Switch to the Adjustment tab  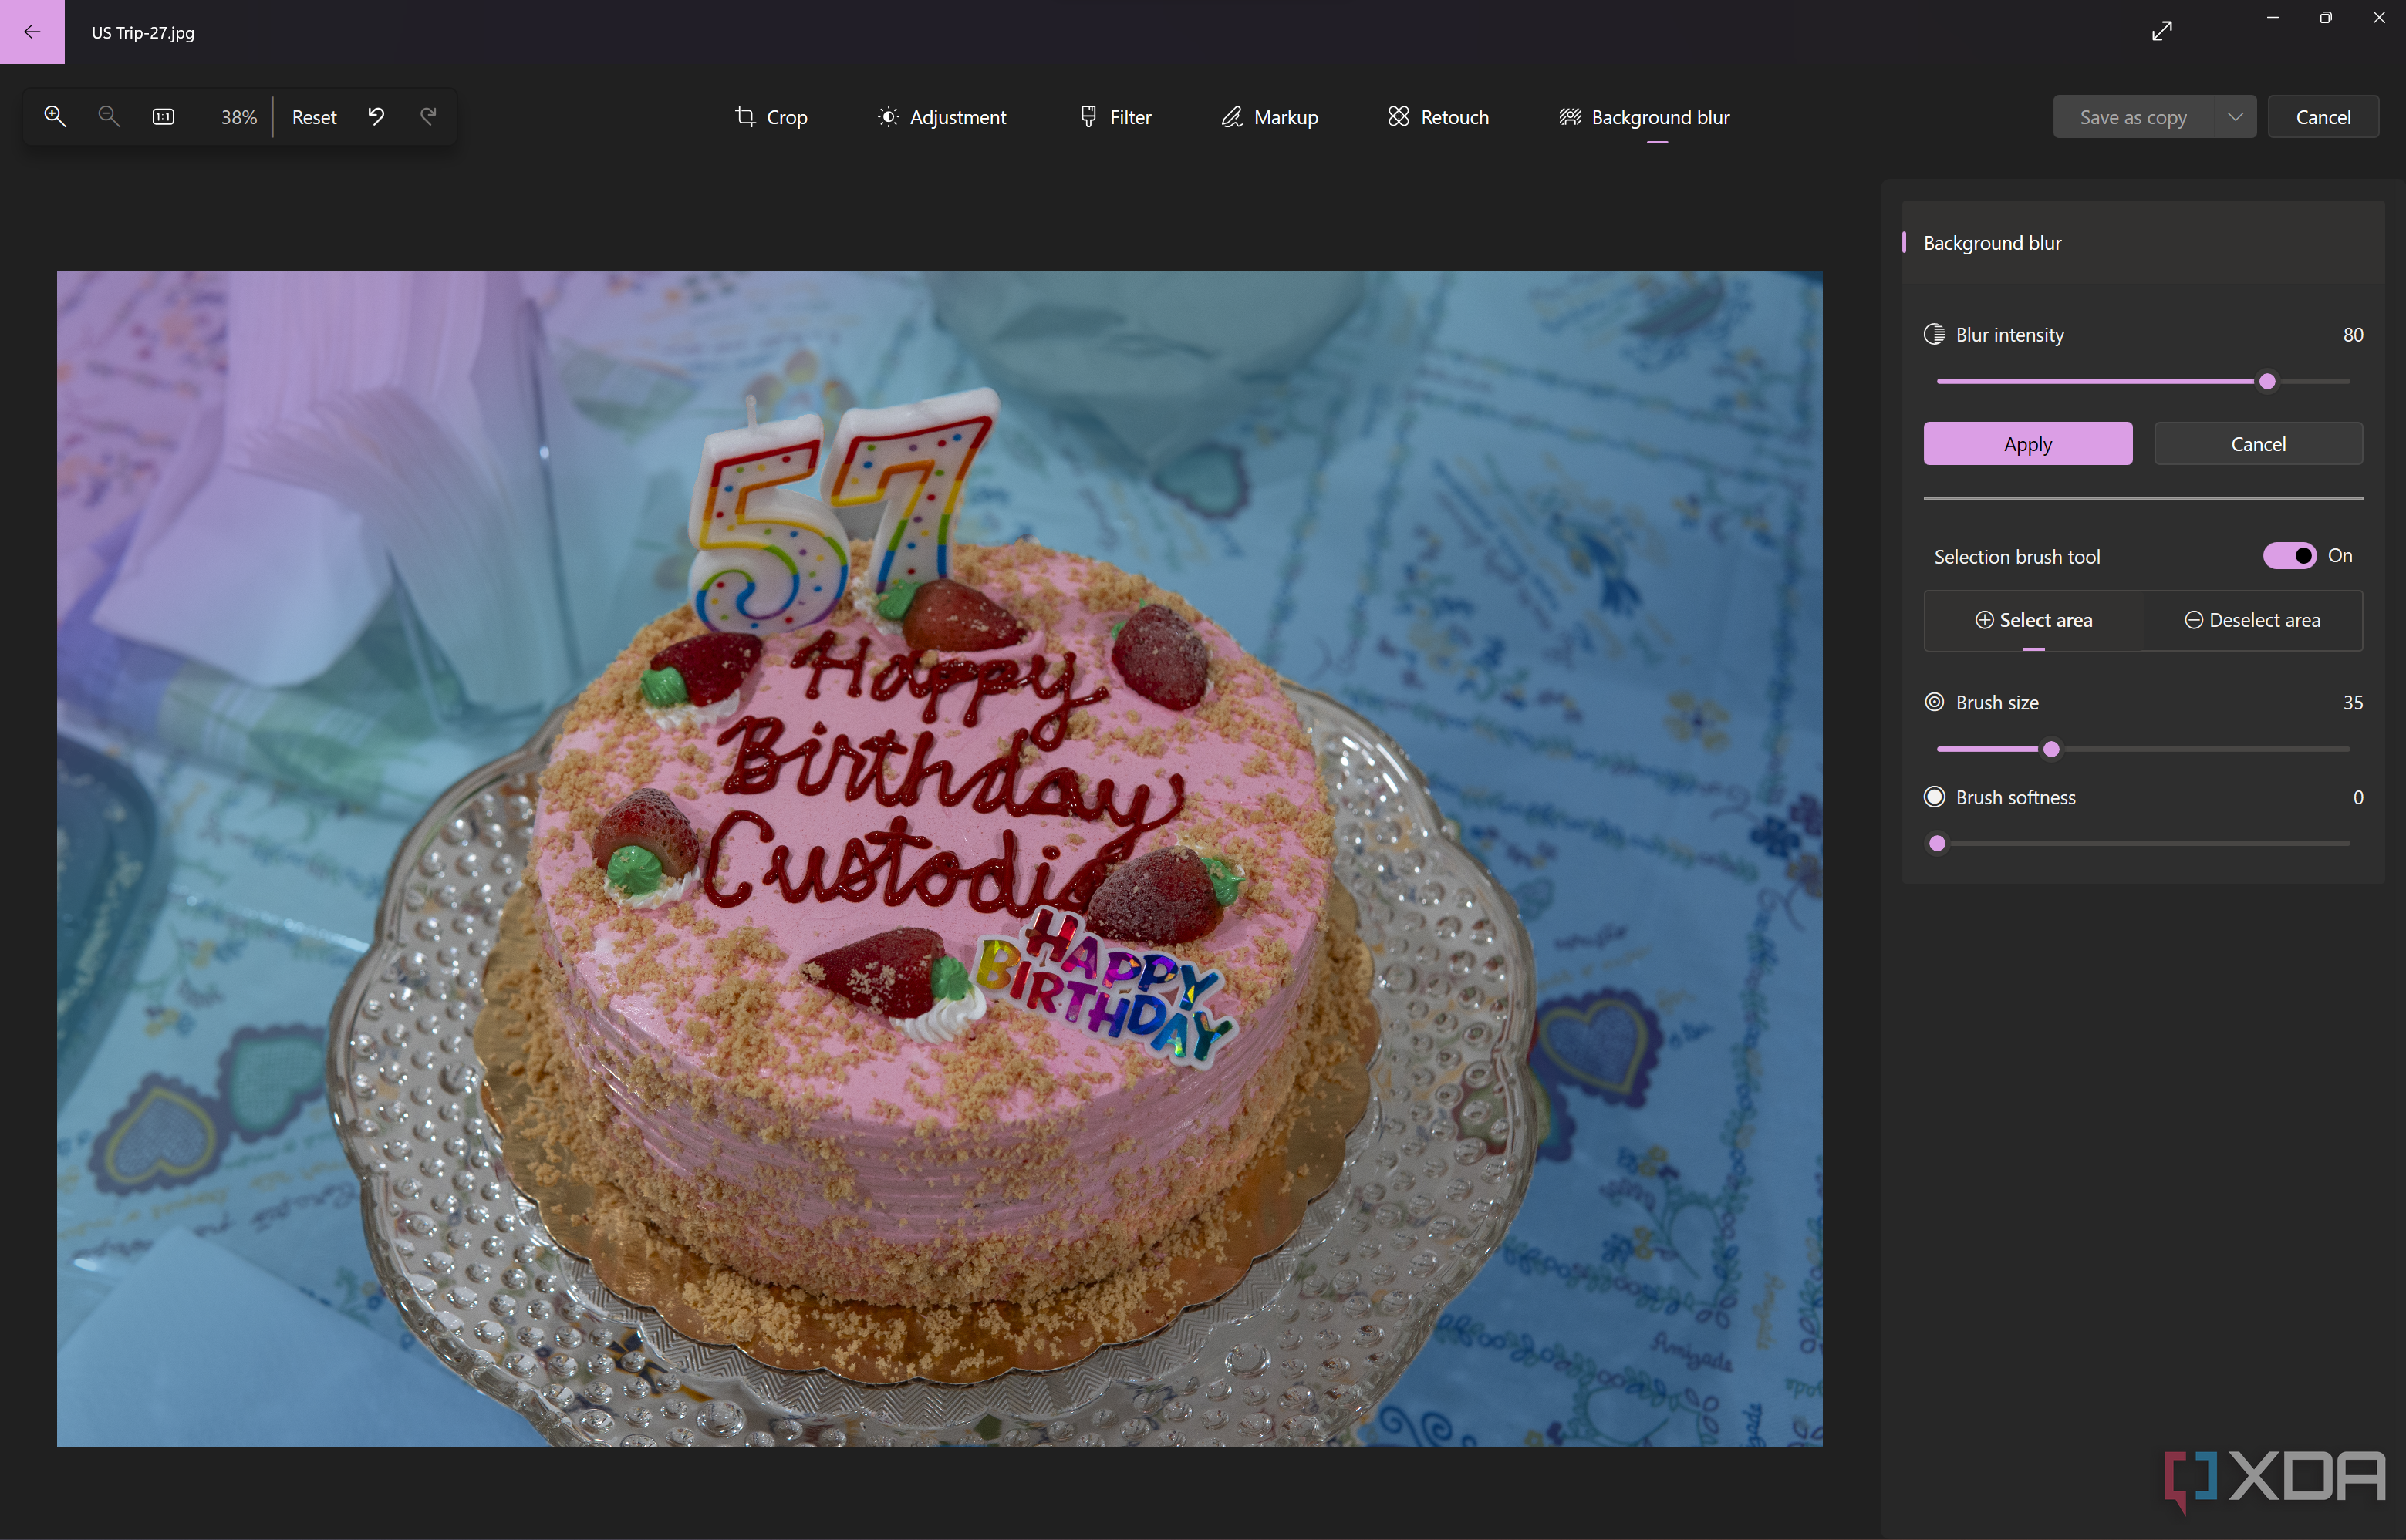(x=942, y=117)
